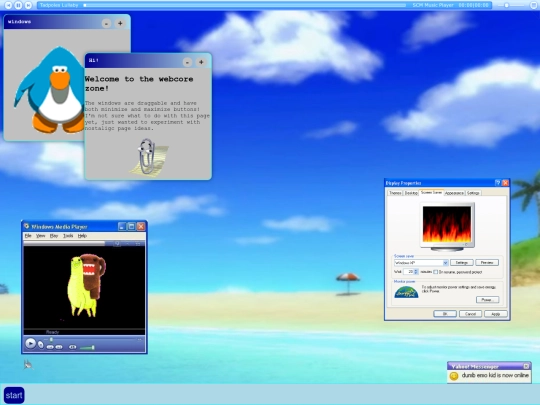The image size is (540, 405).
Task: Mute Media Player sound
Action: [73, 347]
